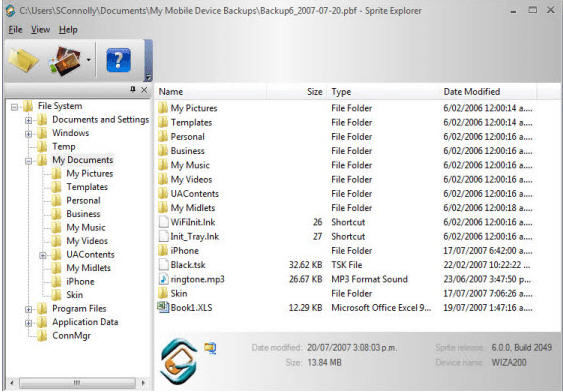The image size is (563, 392).
Task: Click Book1.XLS Excel file icon
Action: [163, 307]
